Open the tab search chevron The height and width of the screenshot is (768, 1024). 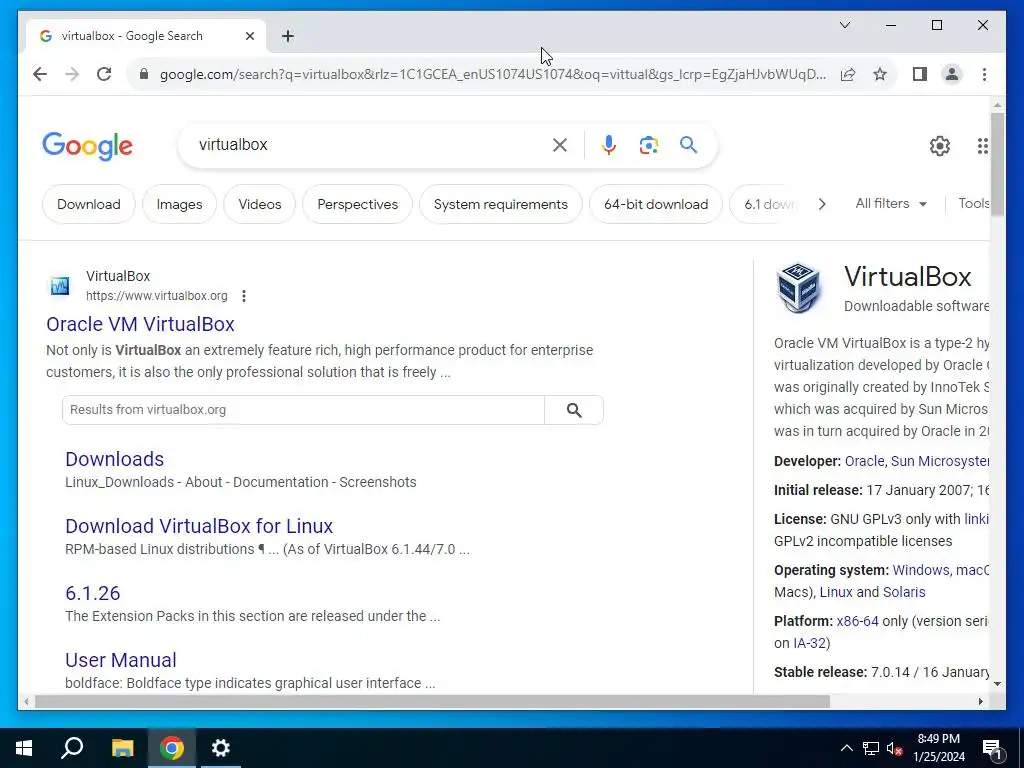pyautogui.click(x=844, y=25)
